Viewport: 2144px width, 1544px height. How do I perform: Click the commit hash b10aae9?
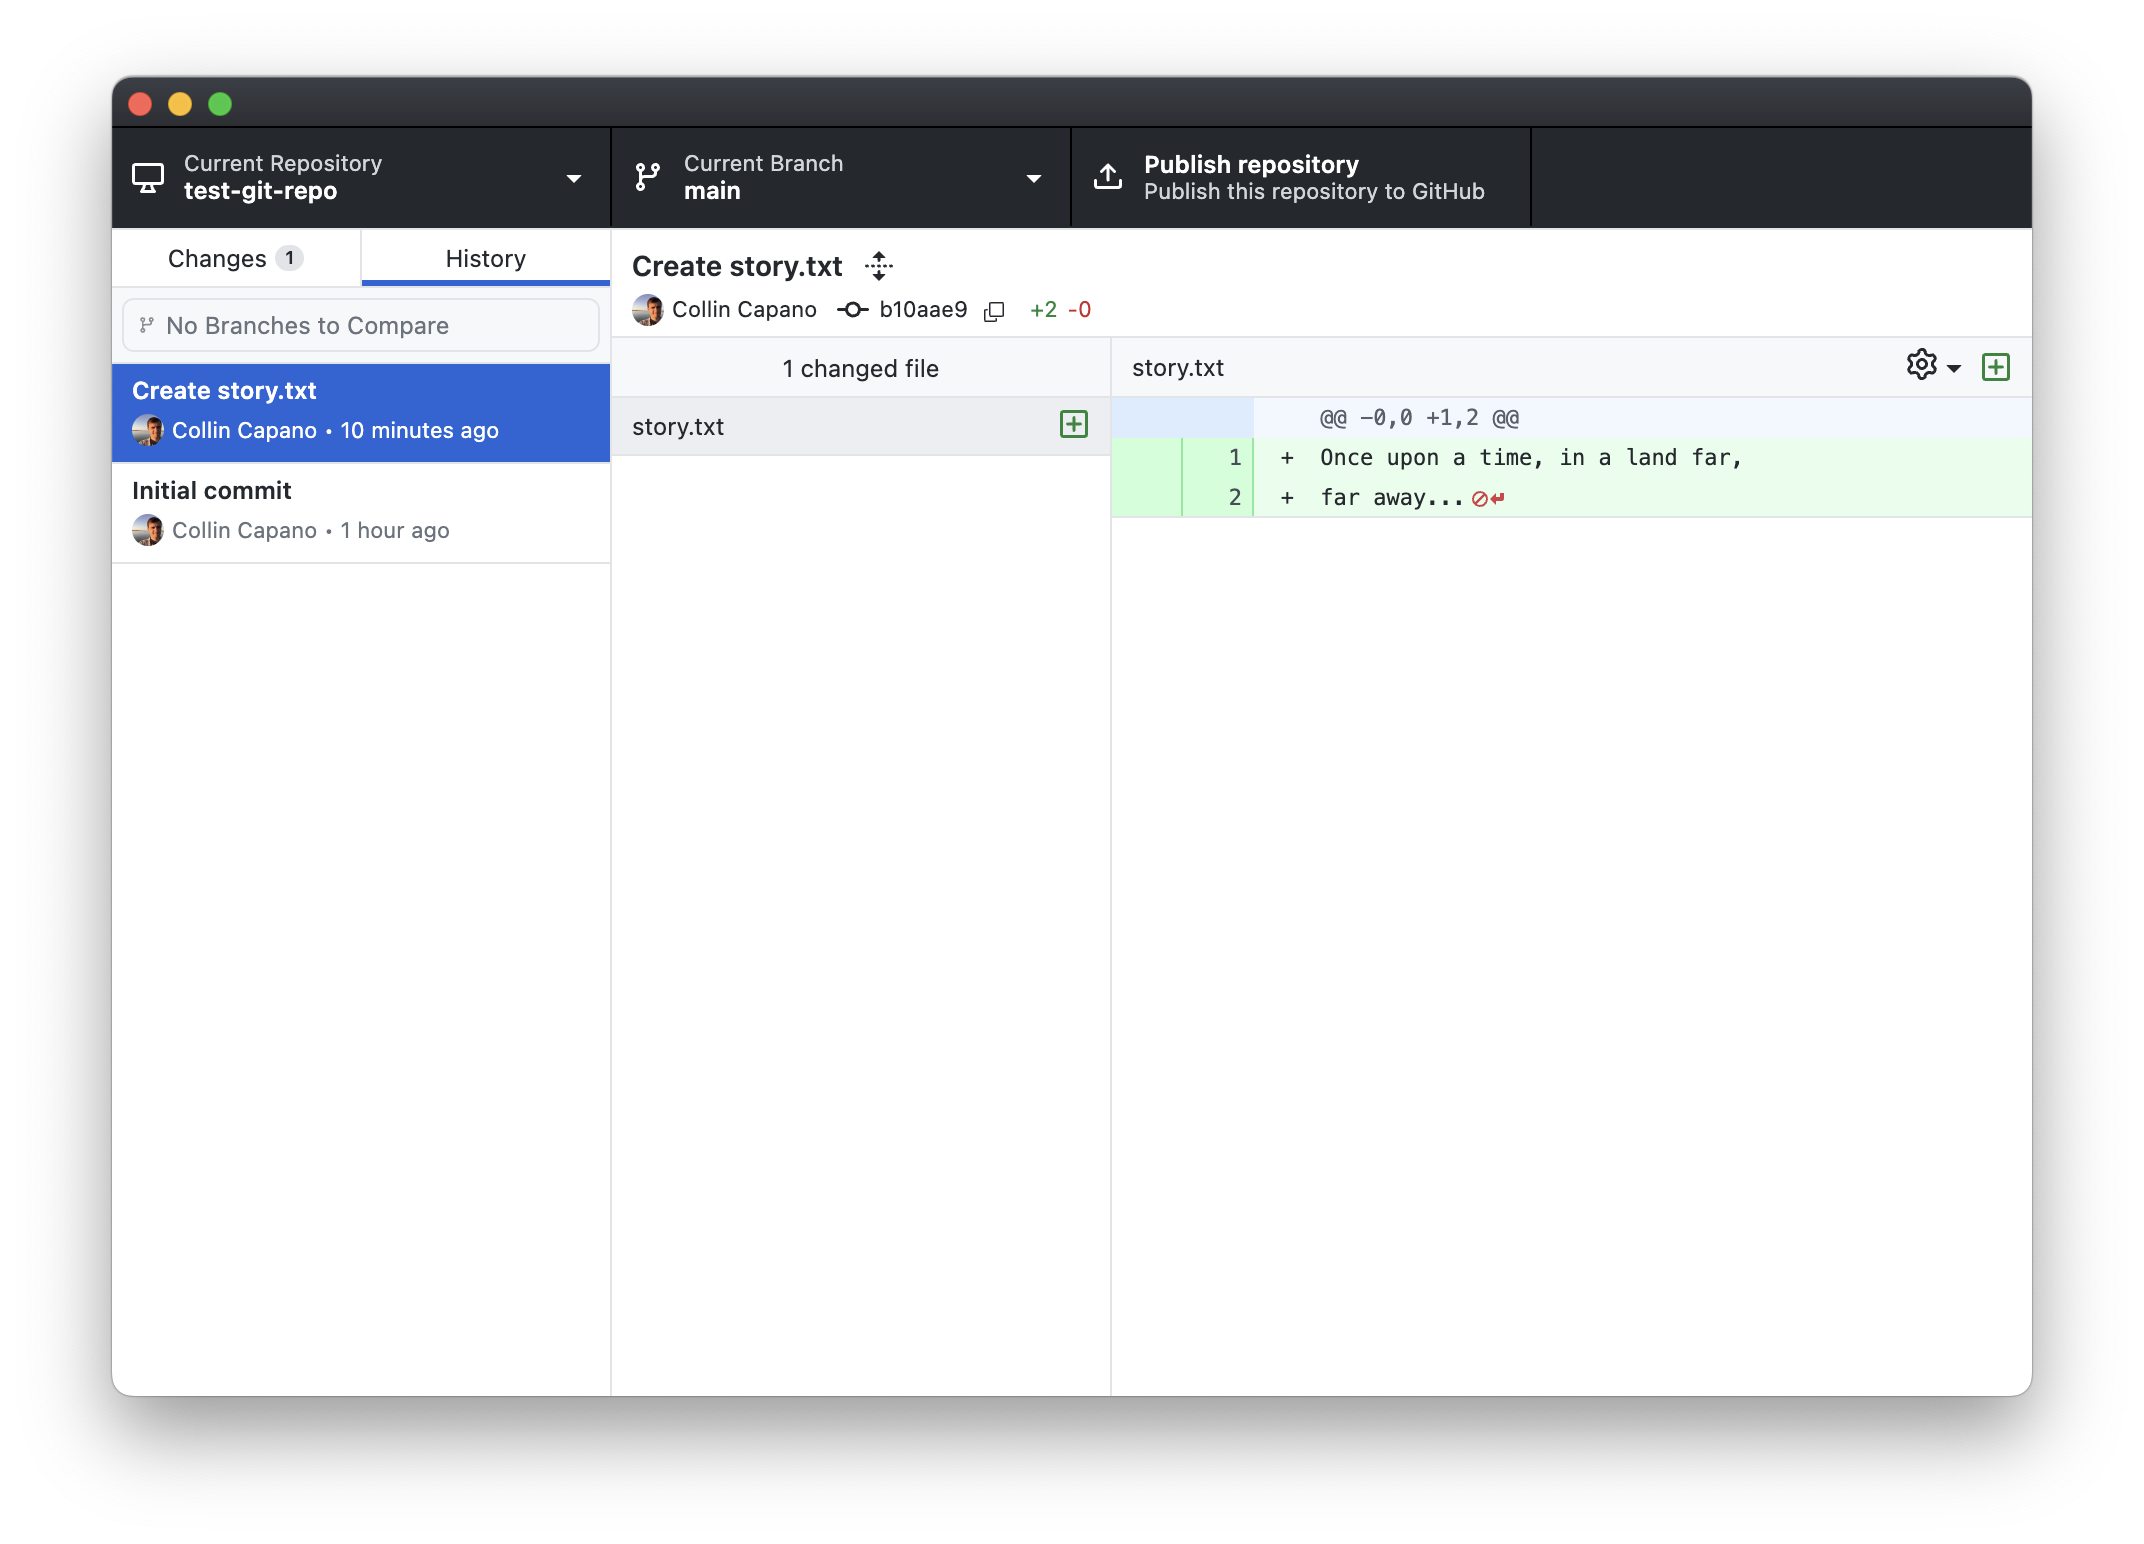click(x=923, y=310)
